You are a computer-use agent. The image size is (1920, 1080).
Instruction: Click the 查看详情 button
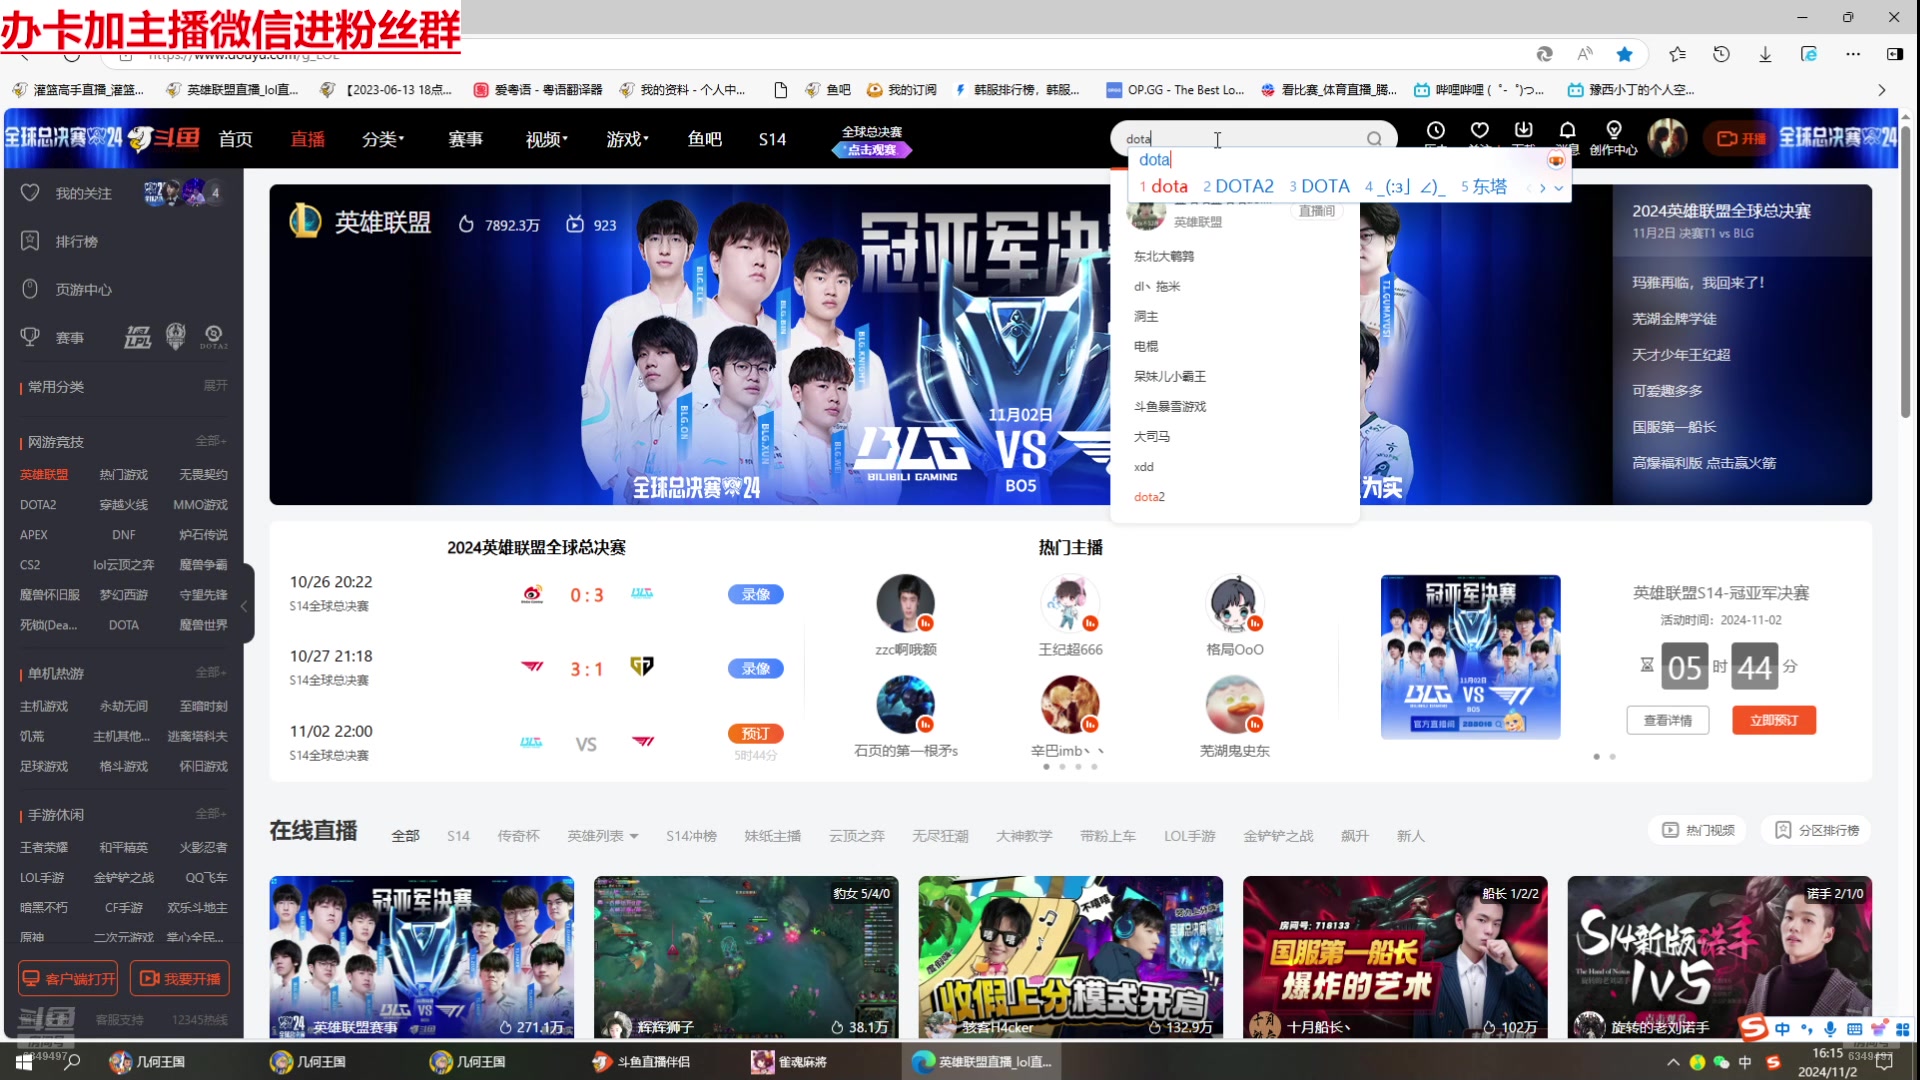click(1667, 720)
